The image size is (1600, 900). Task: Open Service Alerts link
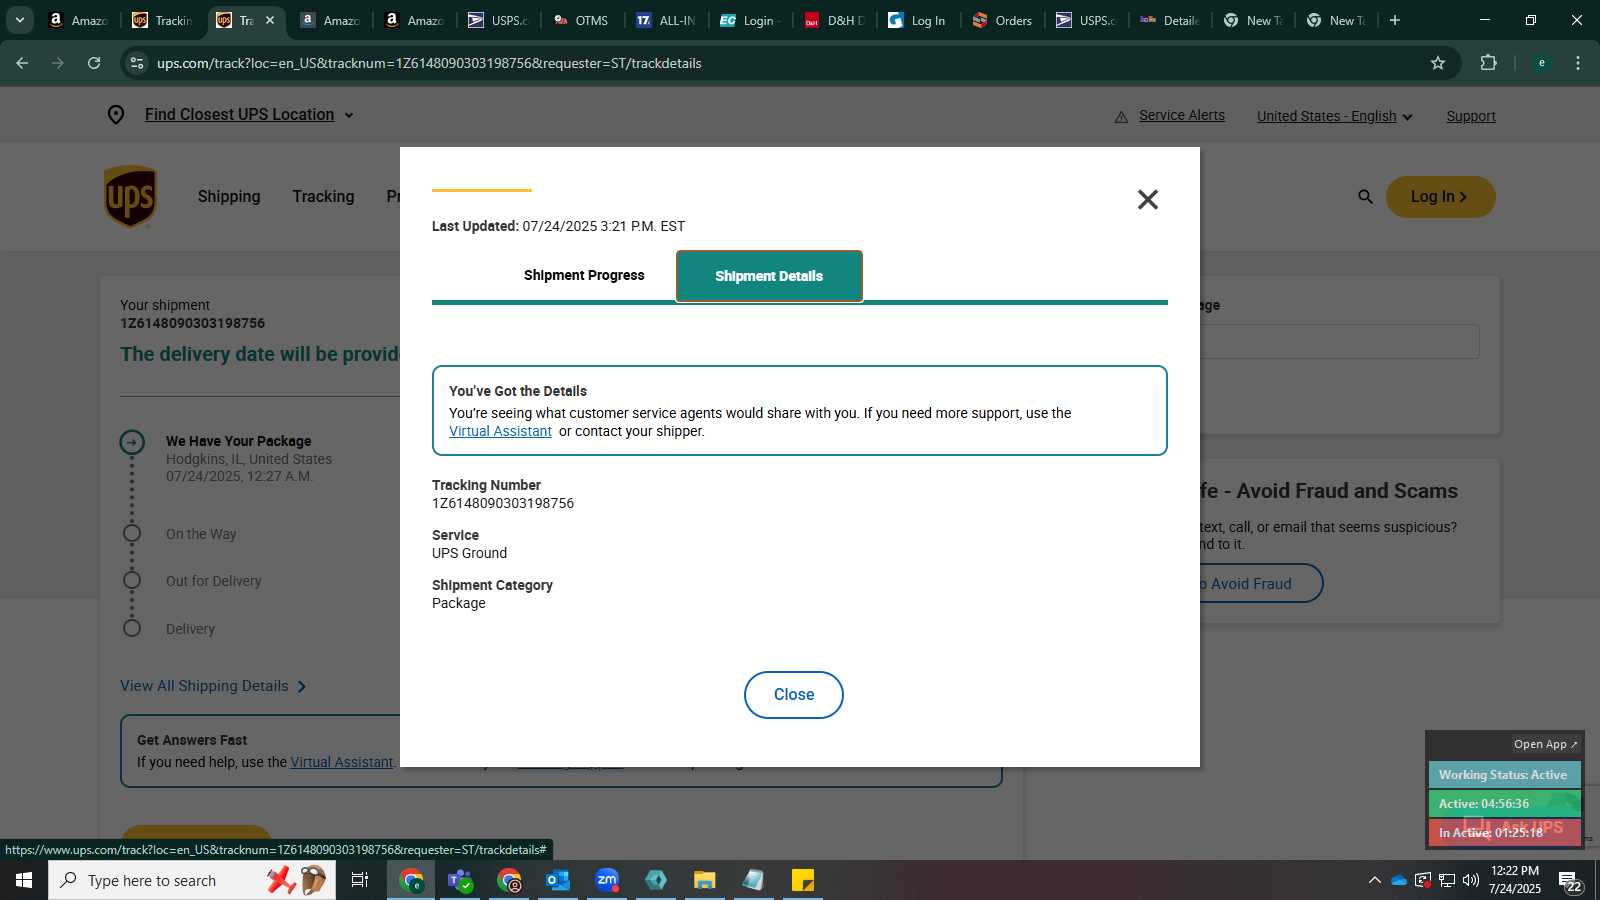coord(1182,116)
